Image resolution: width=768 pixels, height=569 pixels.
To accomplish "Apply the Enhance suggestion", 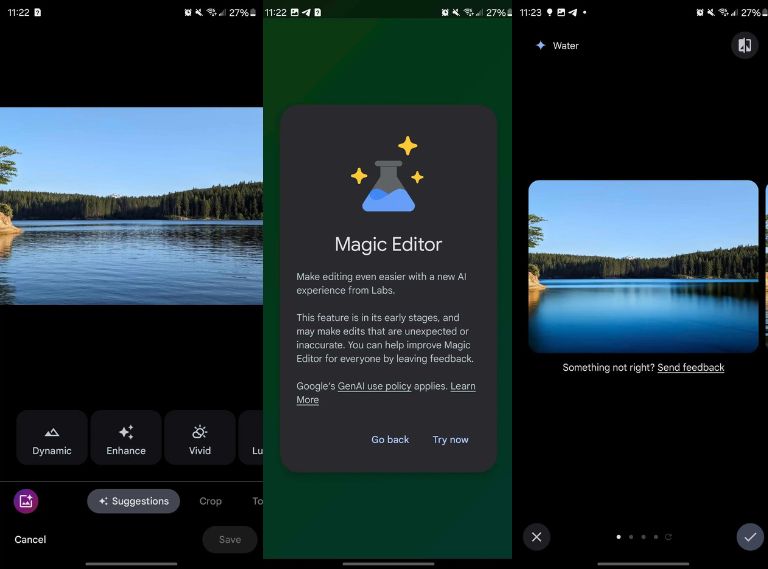I will click(x=126, y=438).
